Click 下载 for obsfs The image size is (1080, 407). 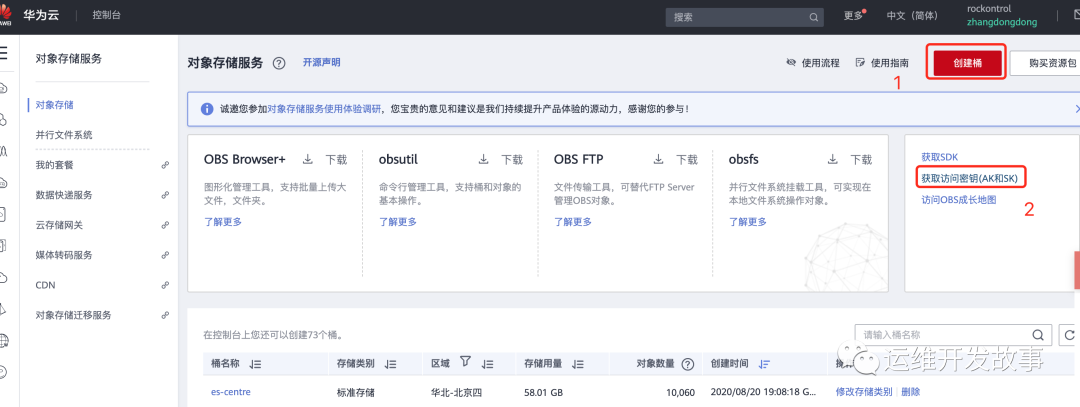pos(862,160)
